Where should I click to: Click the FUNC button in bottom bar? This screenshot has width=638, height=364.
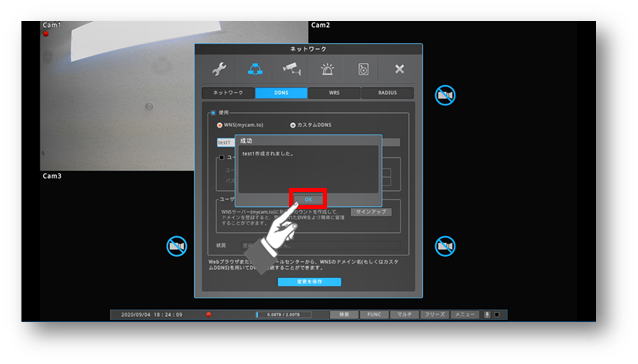click(x=374, y=315)
